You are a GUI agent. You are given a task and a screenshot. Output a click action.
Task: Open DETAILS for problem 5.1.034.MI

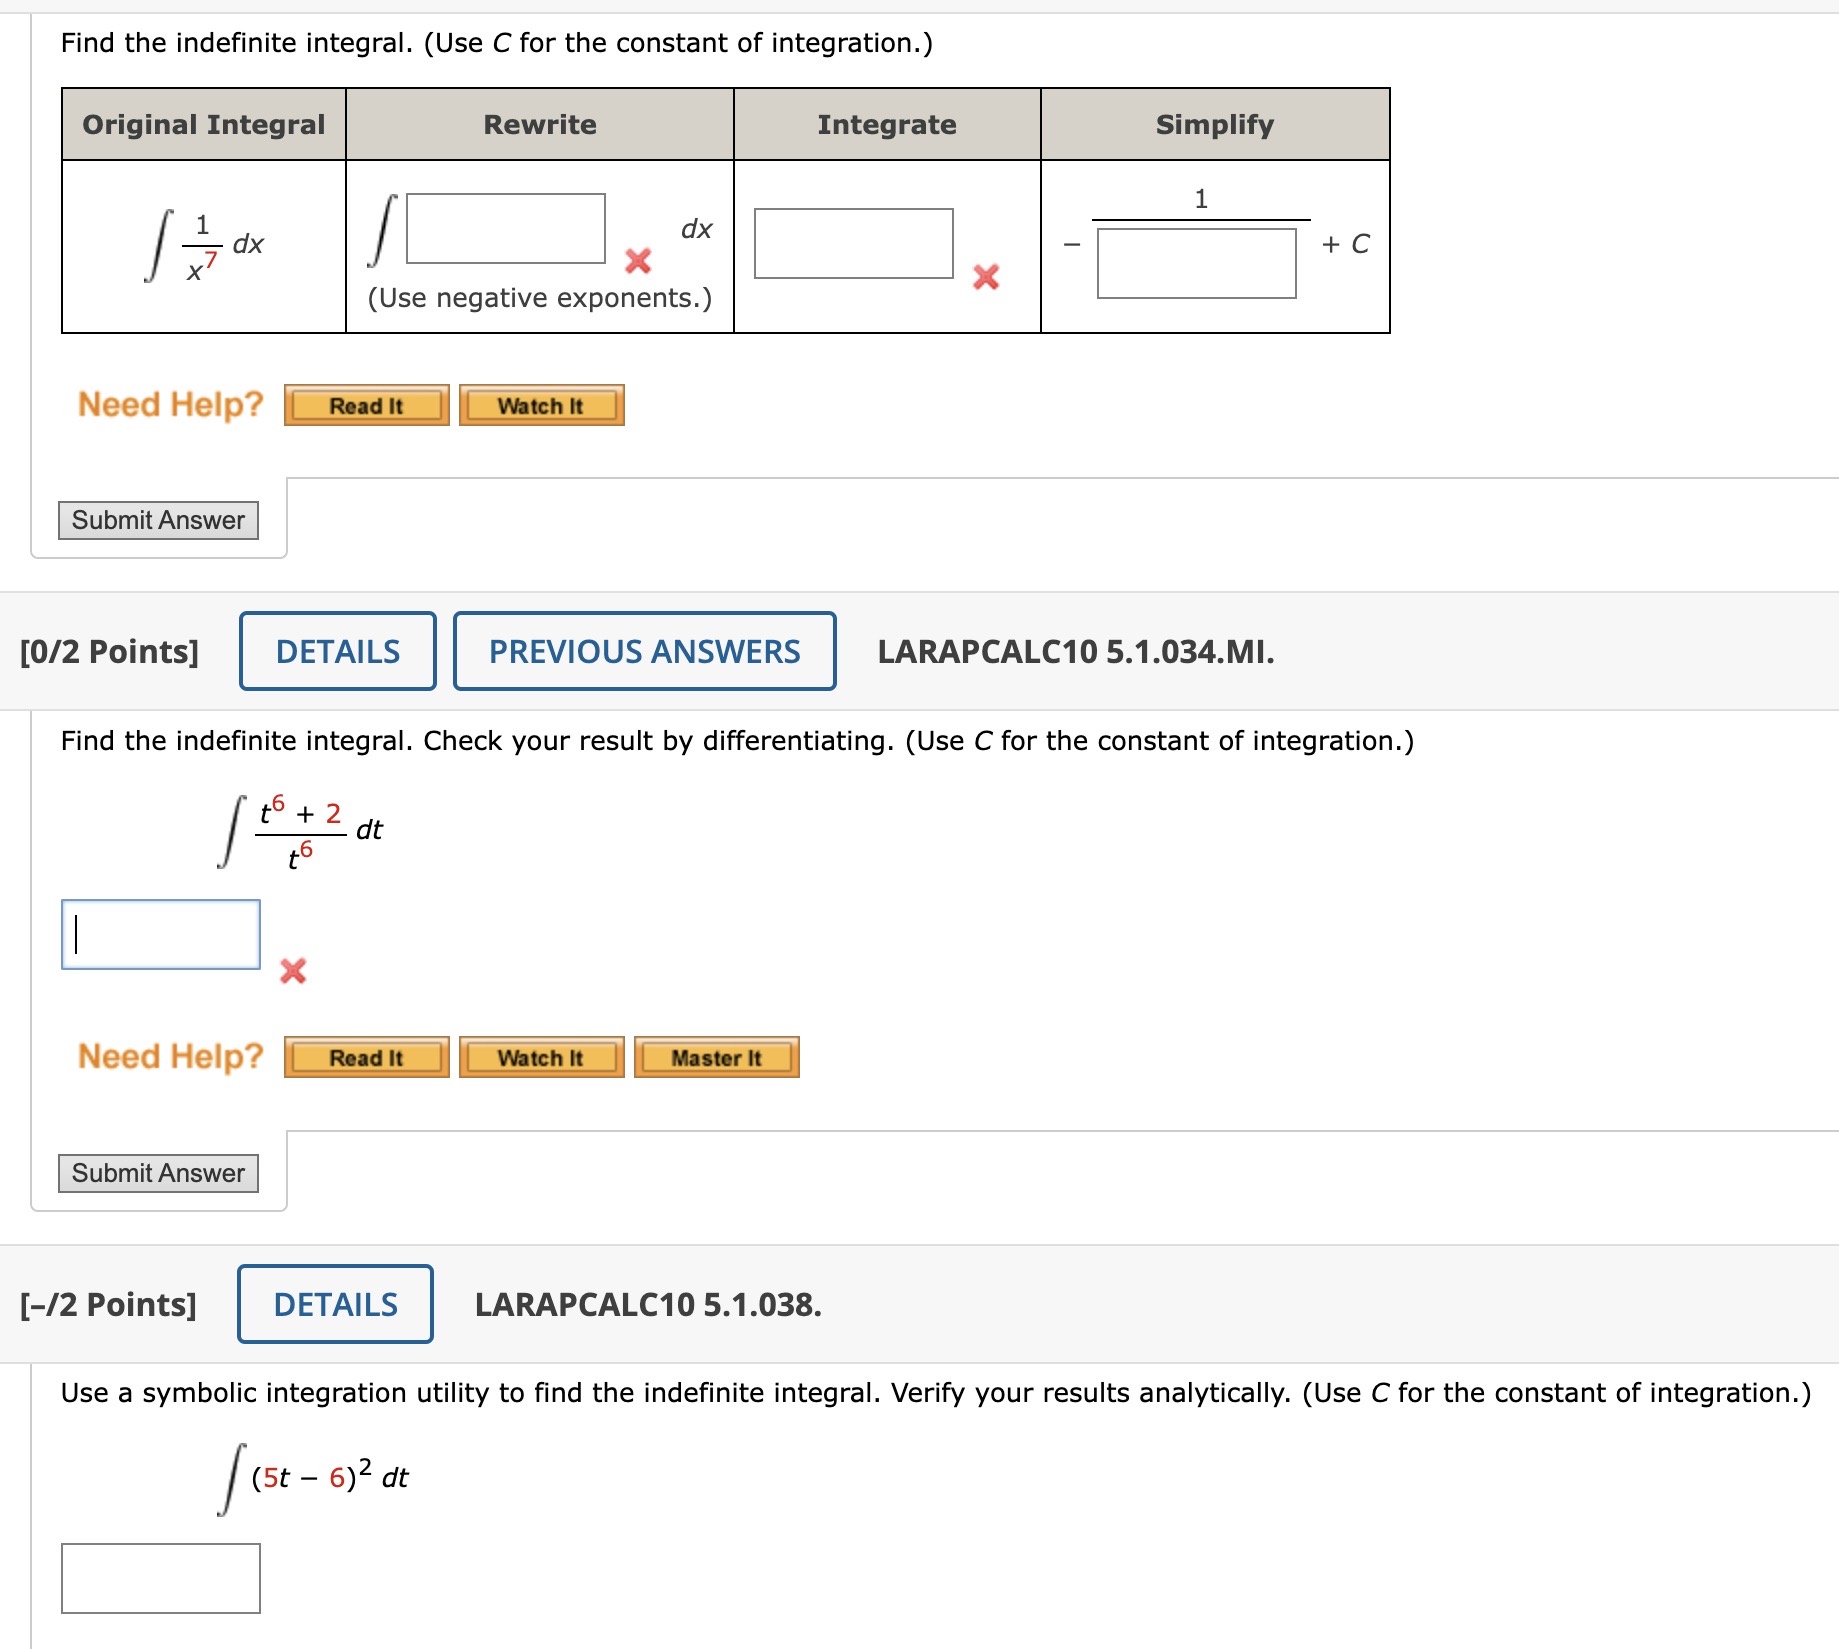pyautogui.click(x=337, y=651)
